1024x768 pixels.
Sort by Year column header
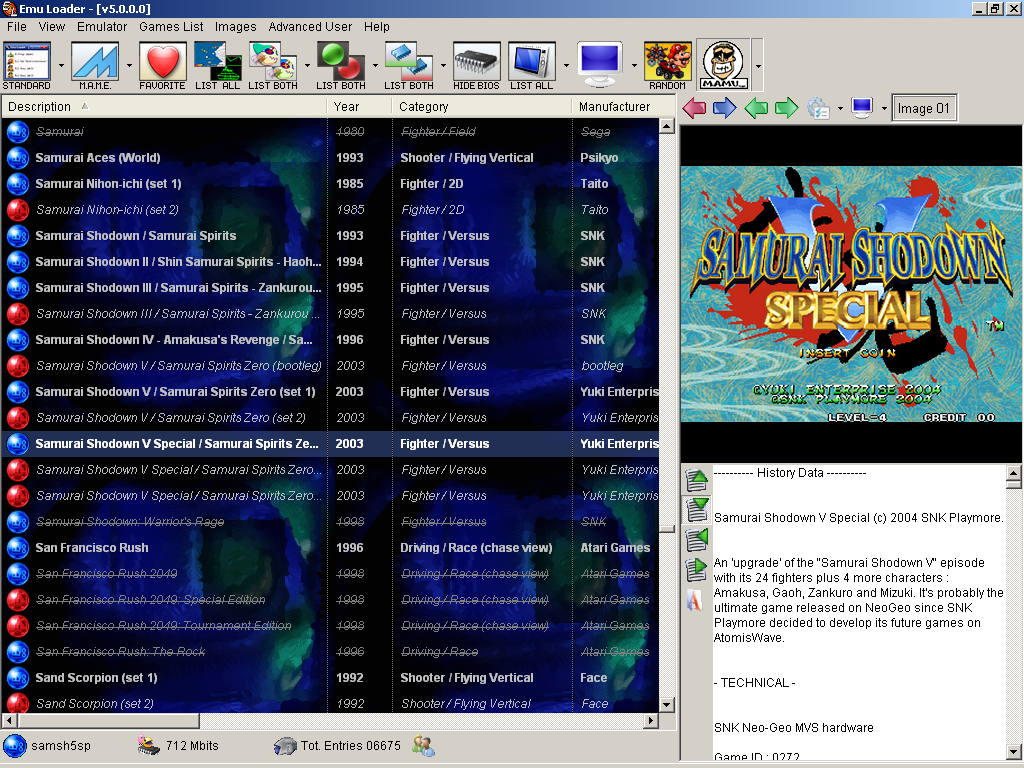coord(359,106)
